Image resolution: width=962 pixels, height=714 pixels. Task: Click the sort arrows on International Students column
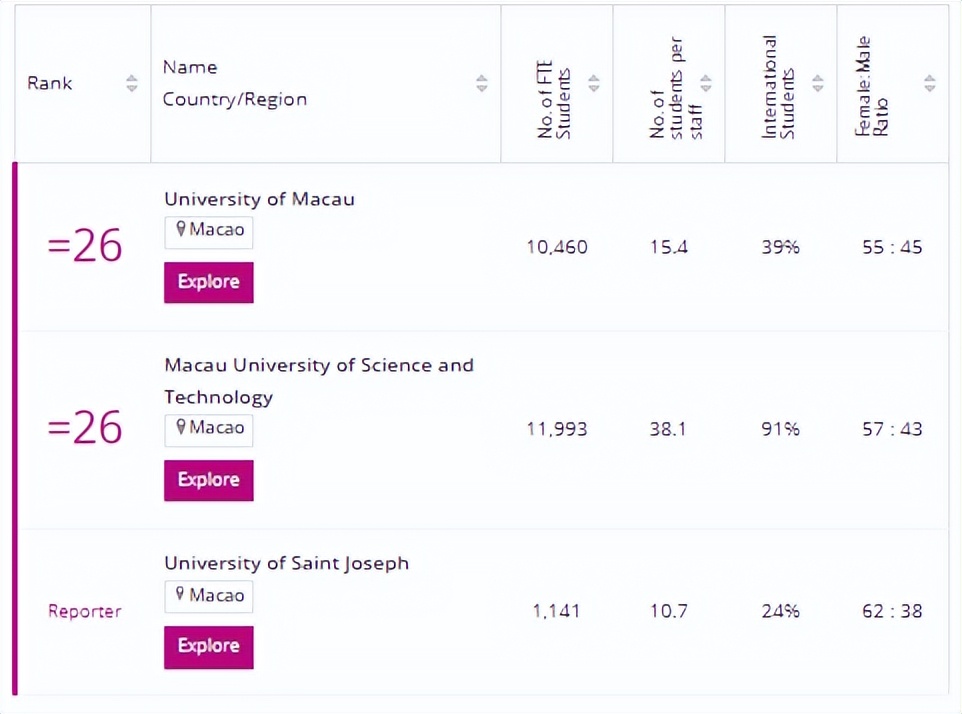818,84
